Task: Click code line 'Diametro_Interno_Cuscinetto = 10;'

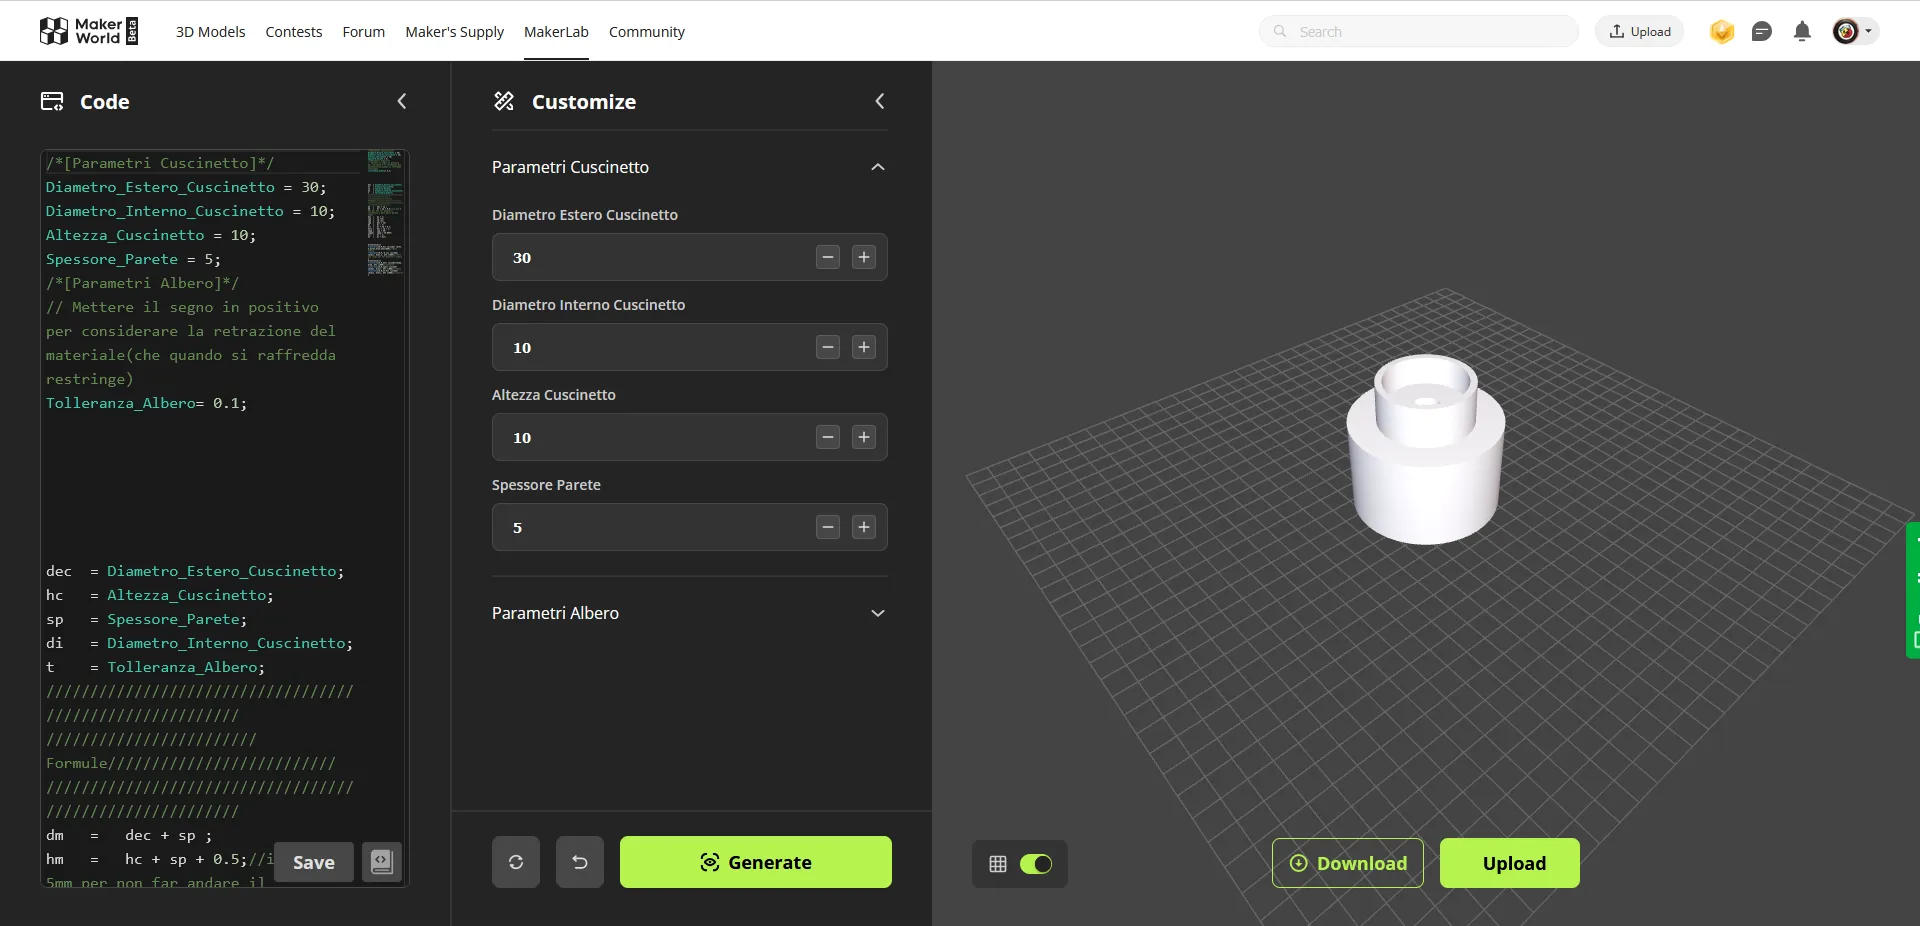Action: [191, 211]
